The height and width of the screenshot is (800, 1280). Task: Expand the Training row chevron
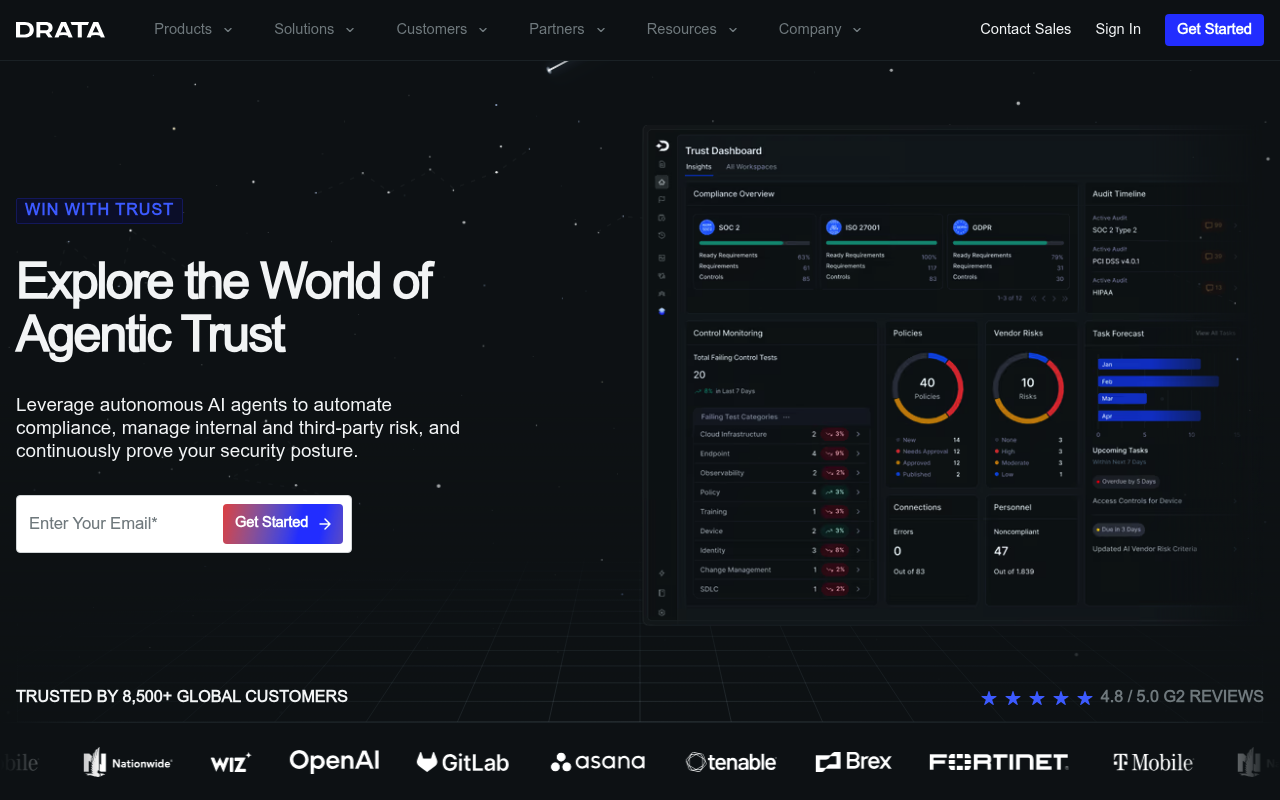click(858, 511)
